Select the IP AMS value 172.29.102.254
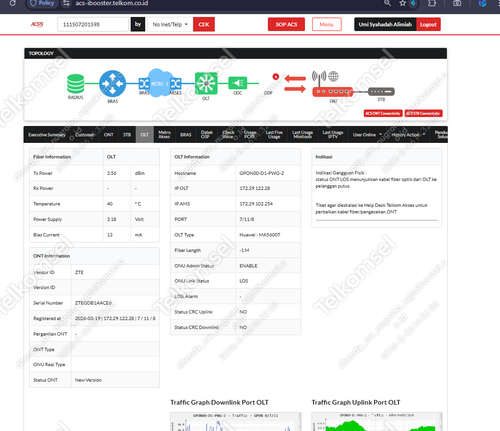500x431 pixels. click(256, 204)
